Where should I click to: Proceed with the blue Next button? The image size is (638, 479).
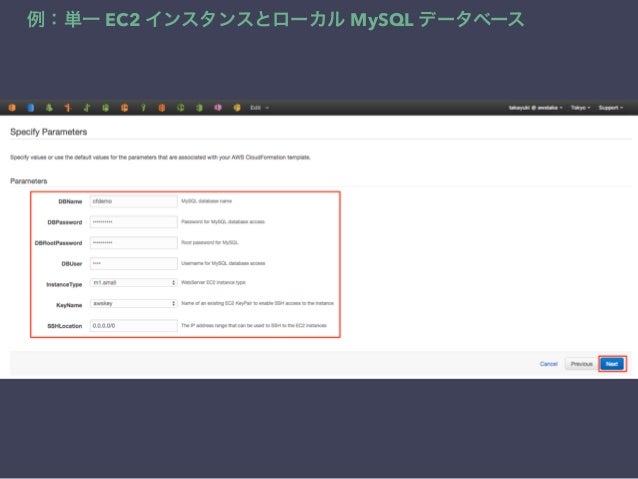tap(612, 364)
